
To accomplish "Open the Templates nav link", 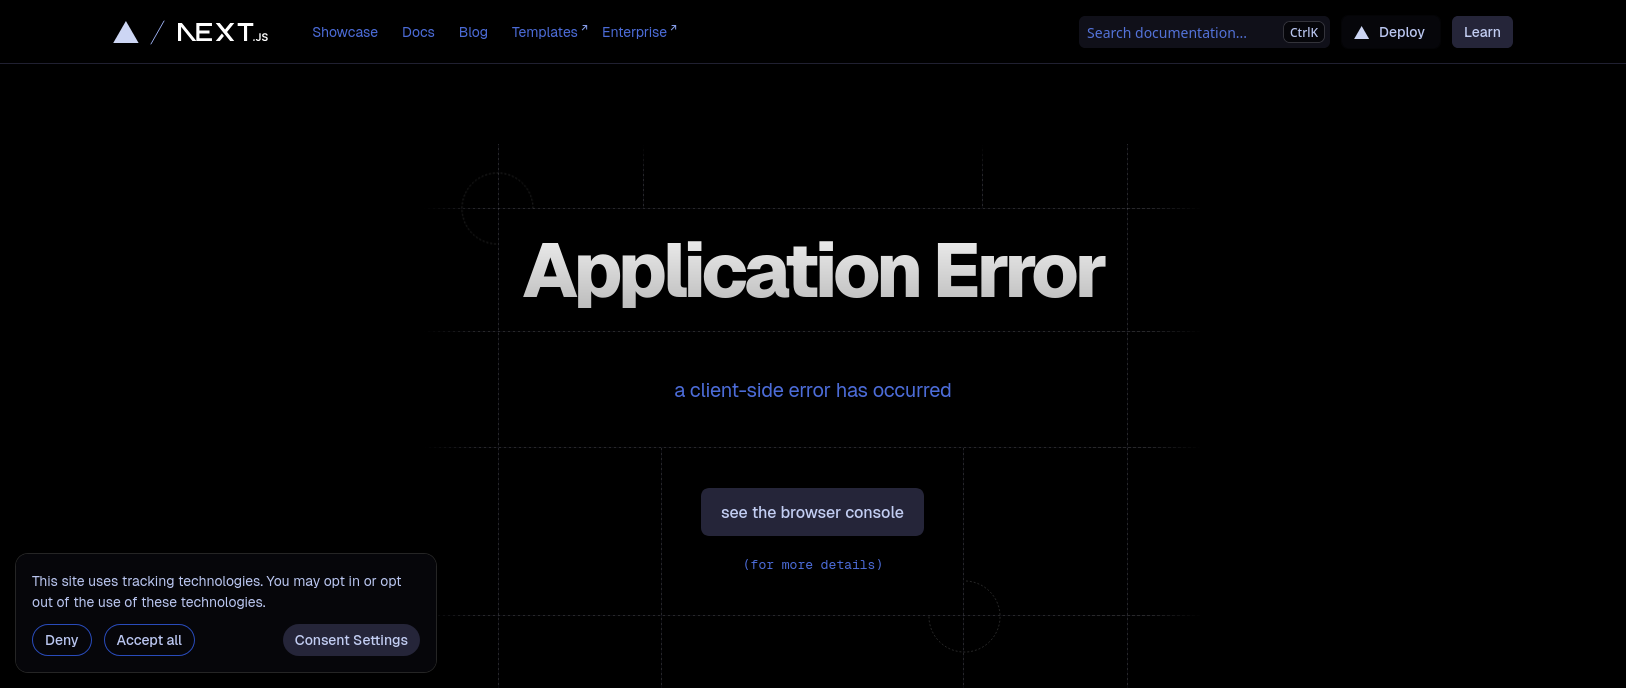I will pos(544,32).
